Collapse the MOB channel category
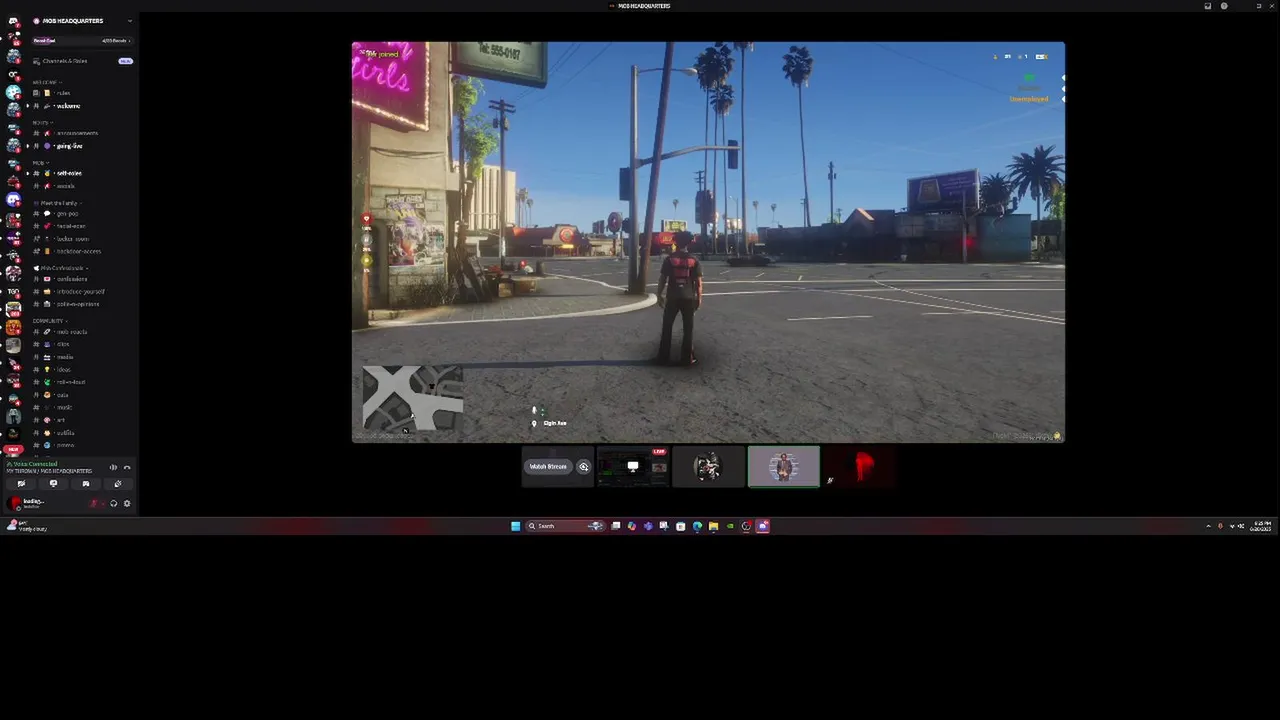This screenshot has height=720, width=1280. tap(40, 163)
